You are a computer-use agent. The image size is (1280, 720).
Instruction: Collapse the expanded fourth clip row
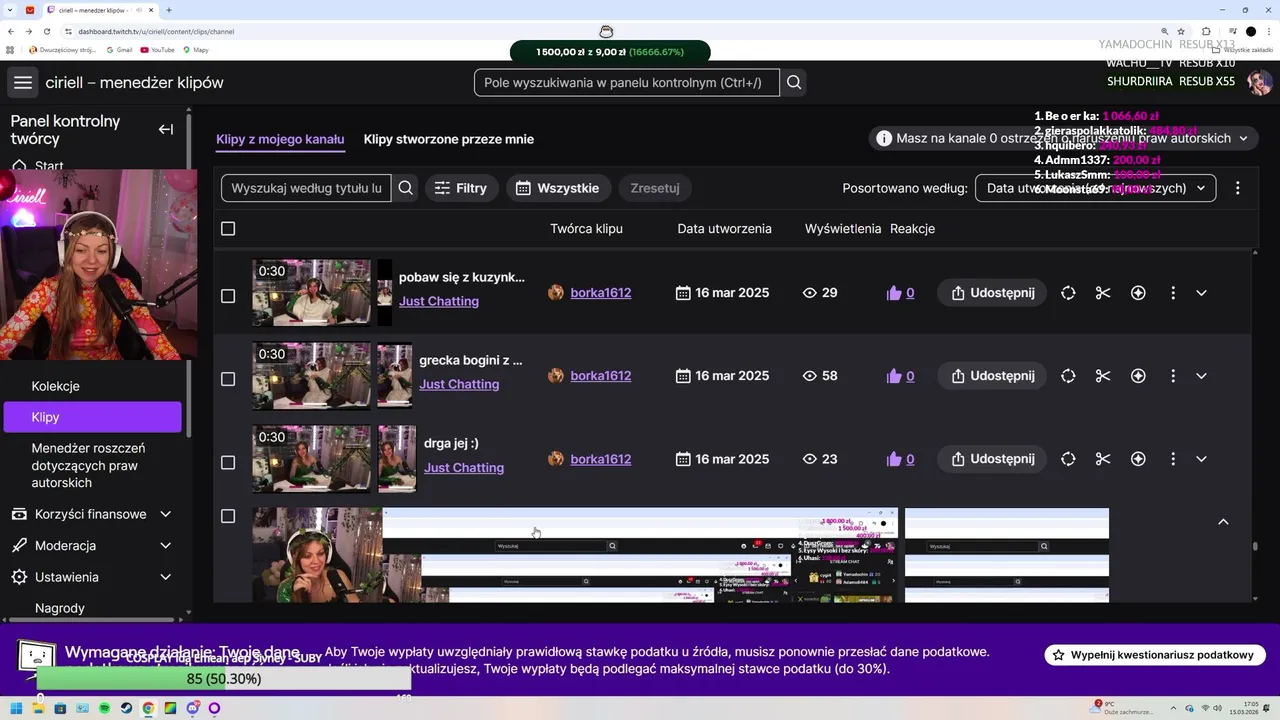(1223, 522)
